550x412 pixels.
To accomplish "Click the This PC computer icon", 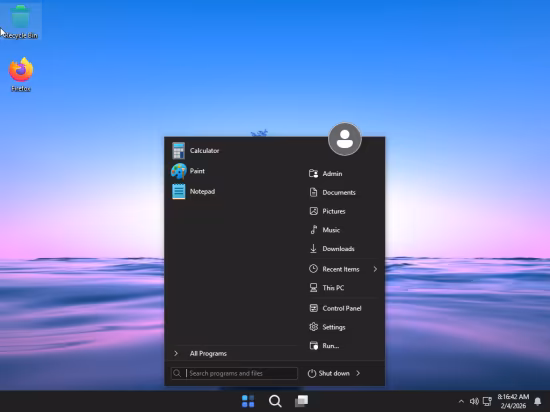I will (313, 288).
